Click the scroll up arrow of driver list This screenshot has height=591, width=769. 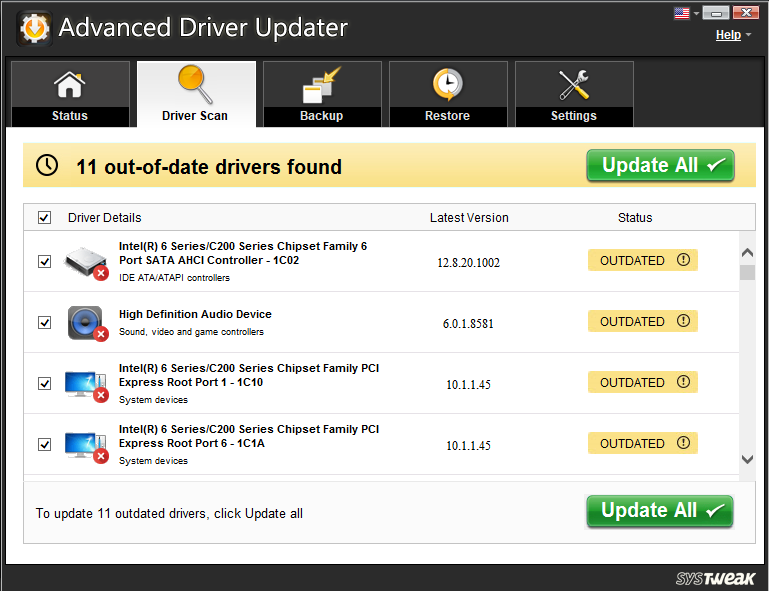747,253
